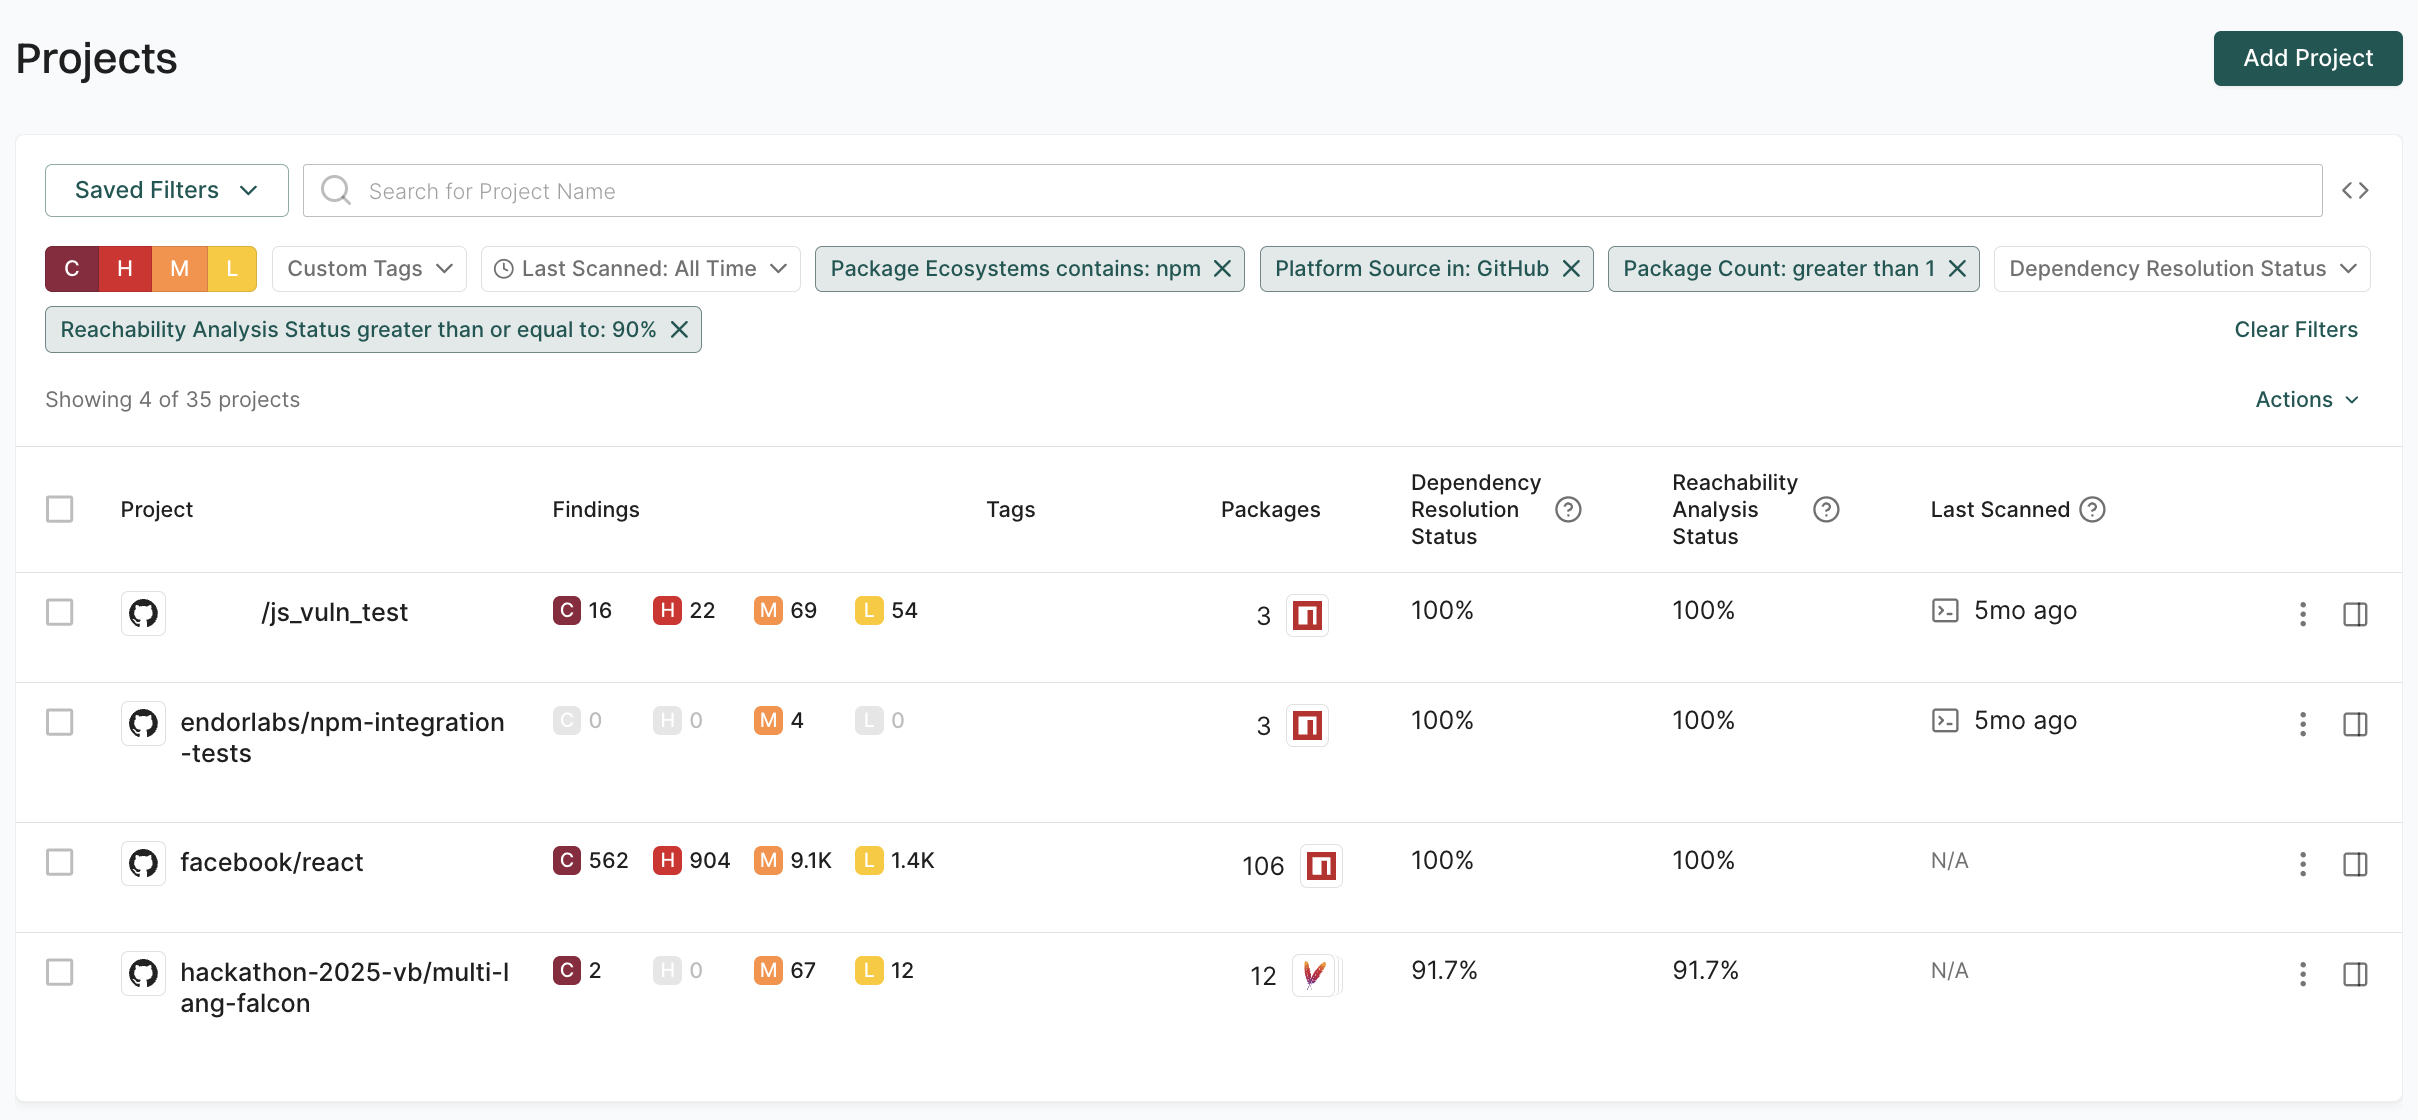This screenshot has width=2418, height=1120.
Task: Expand the Saved Filters dropdown
Action: point(166,190)
